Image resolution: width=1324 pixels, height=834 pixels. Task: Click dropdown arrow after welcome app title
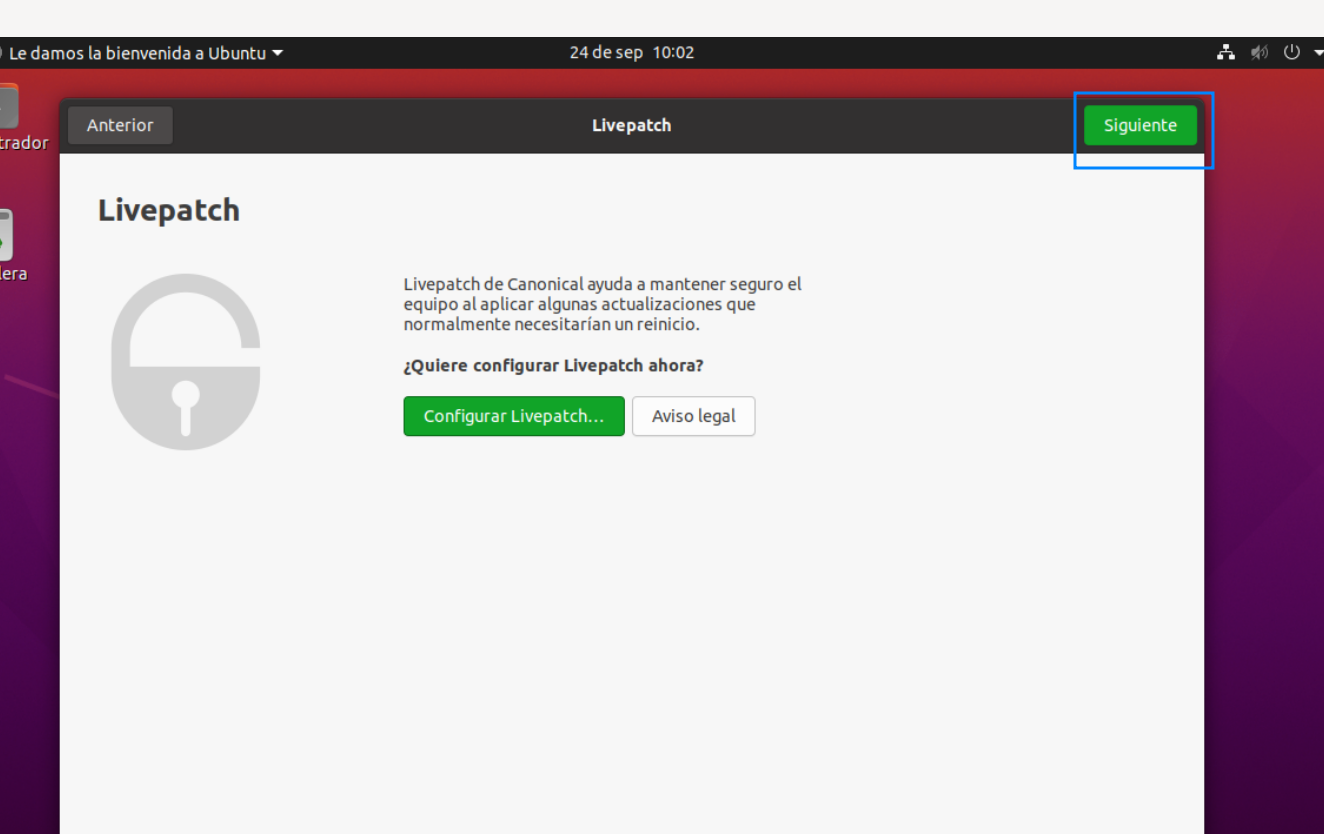pyautogui.click(x=277, y=52)
